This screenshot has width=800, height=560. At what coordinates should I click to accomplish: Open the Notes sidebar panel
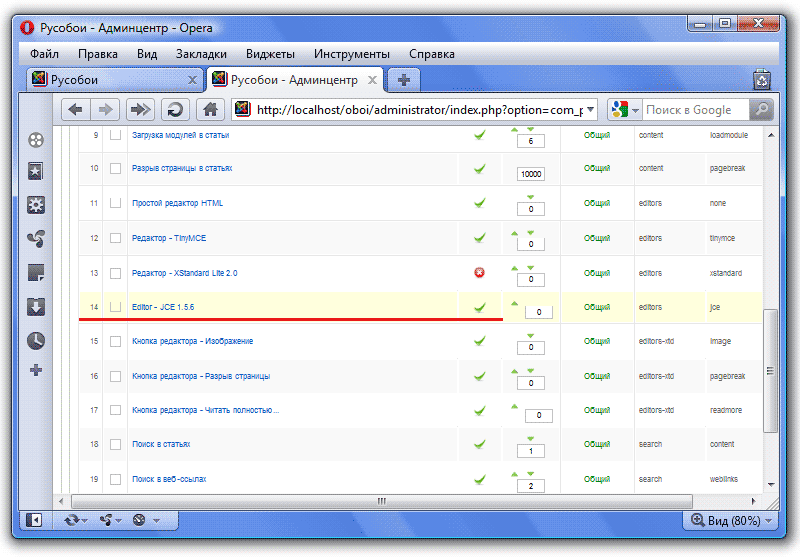tap(36, 273)
